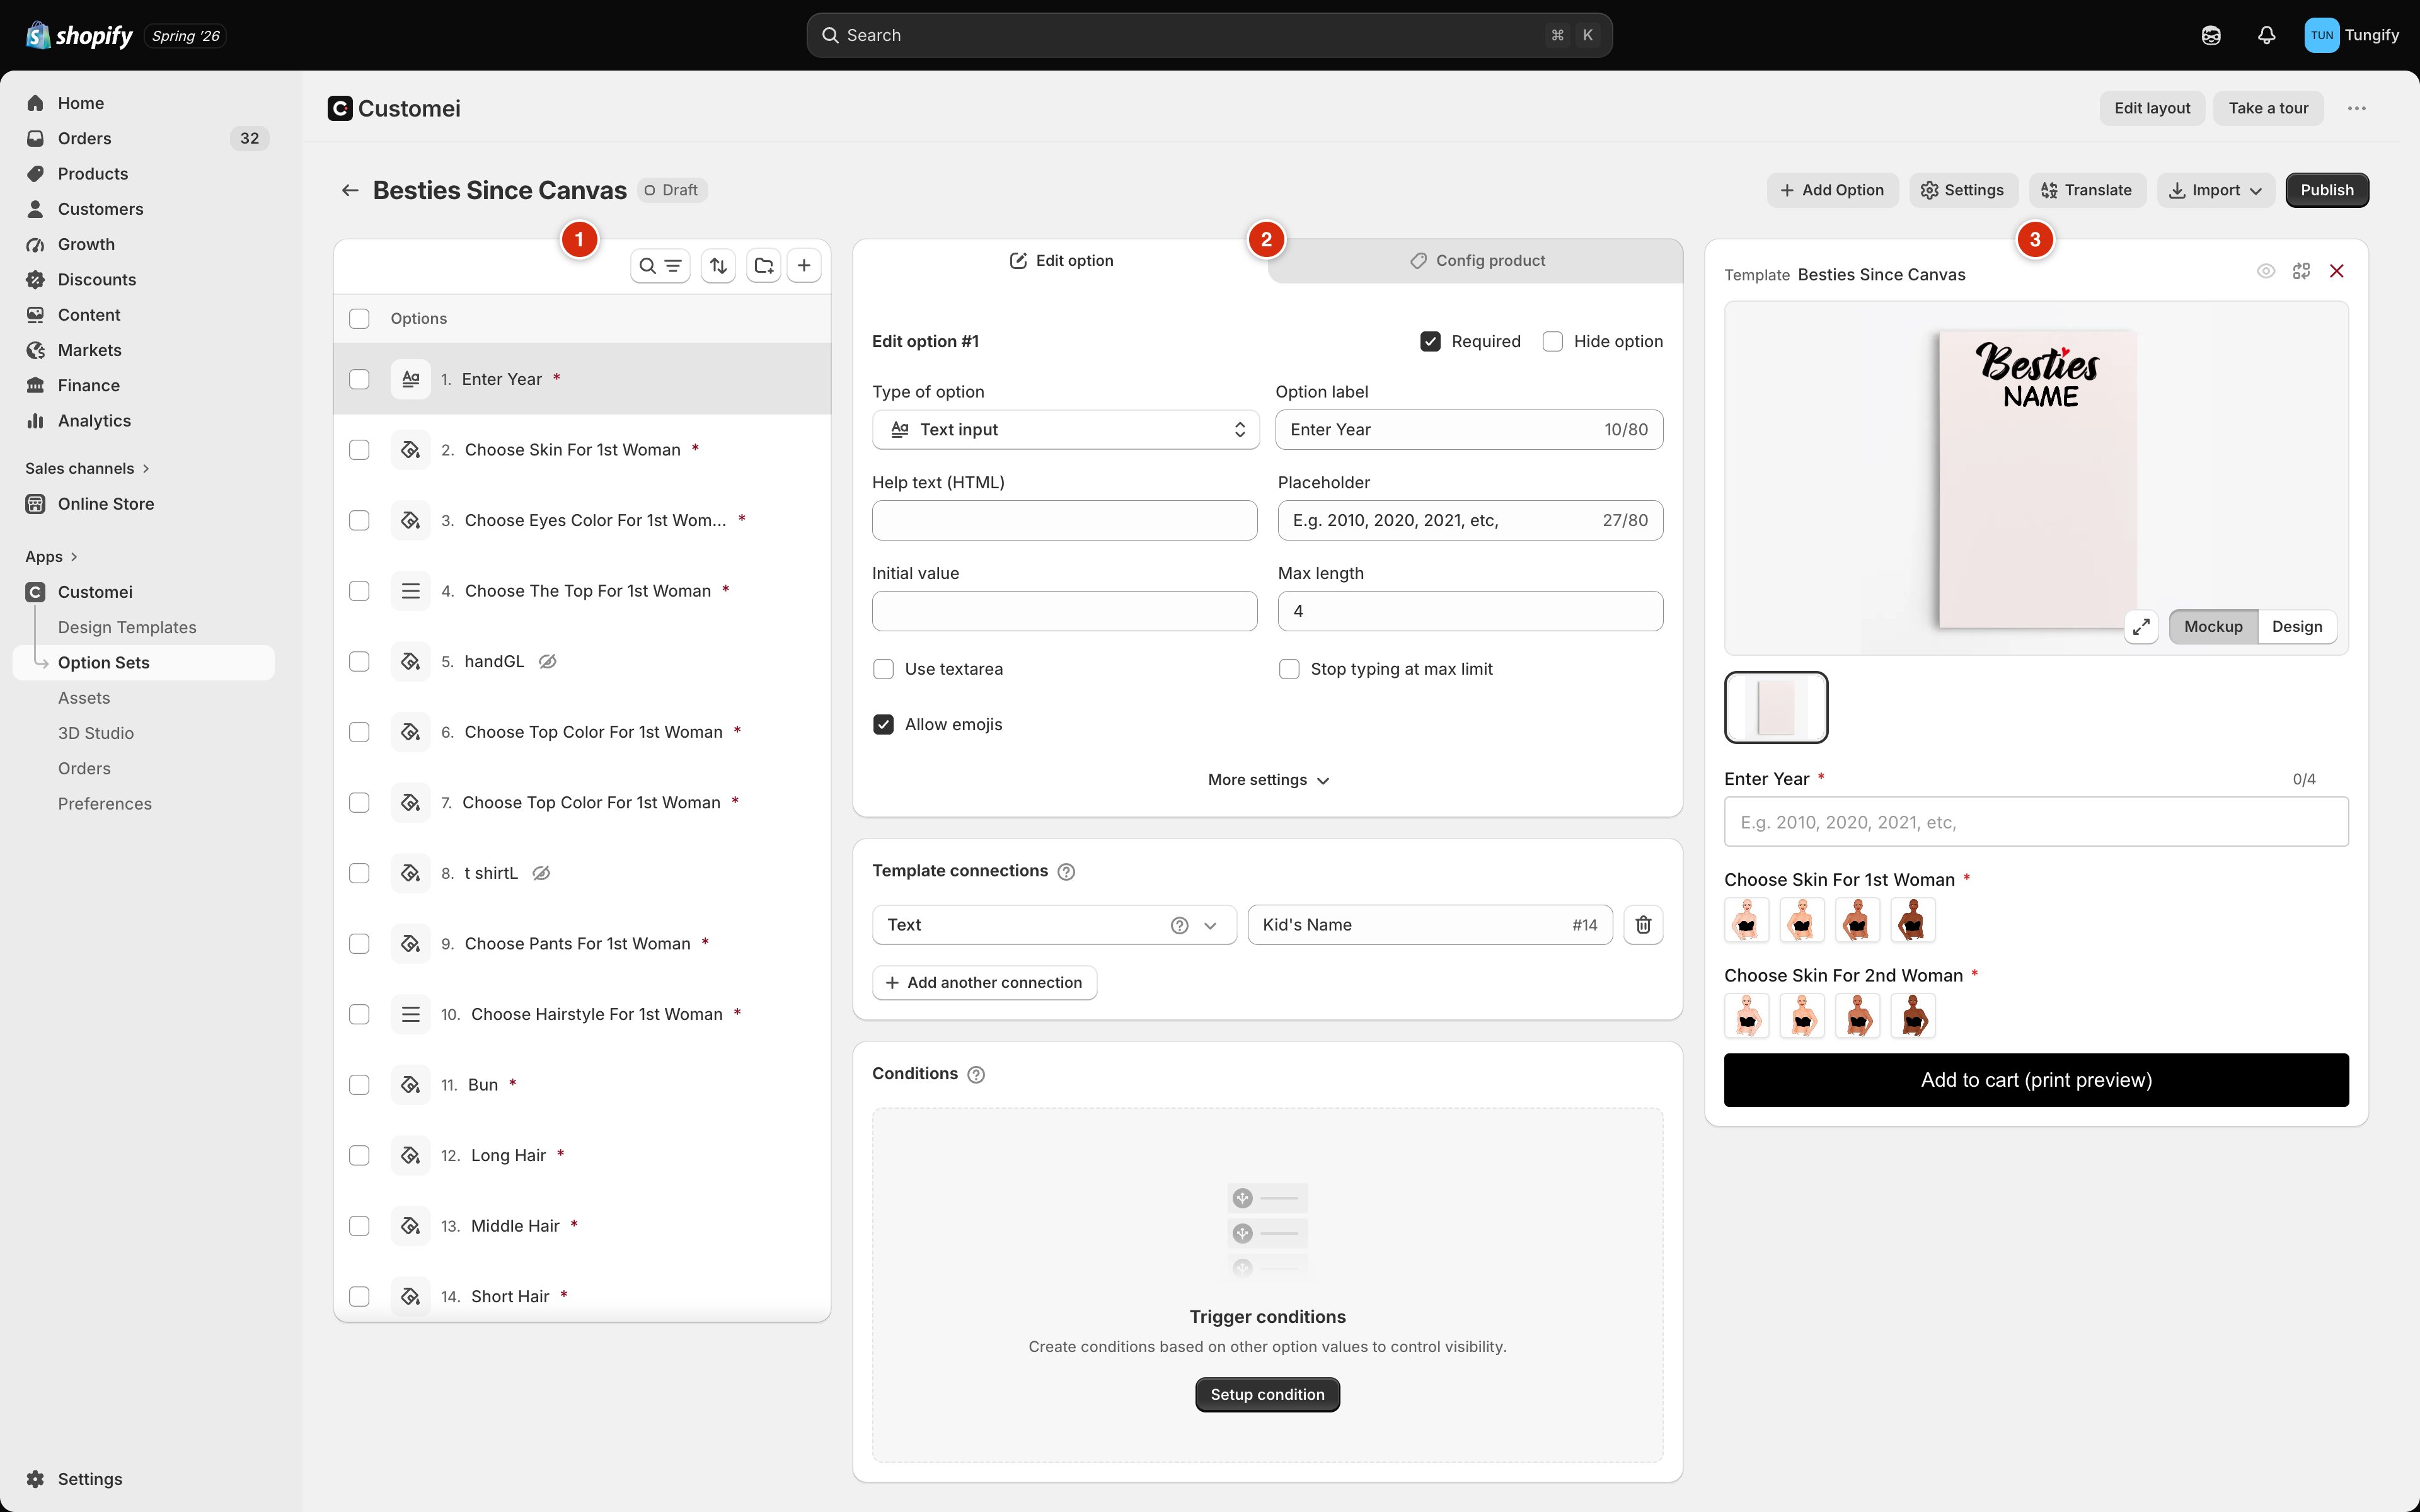Uncheck the Allow emojis checkbox

coord(883,724)
